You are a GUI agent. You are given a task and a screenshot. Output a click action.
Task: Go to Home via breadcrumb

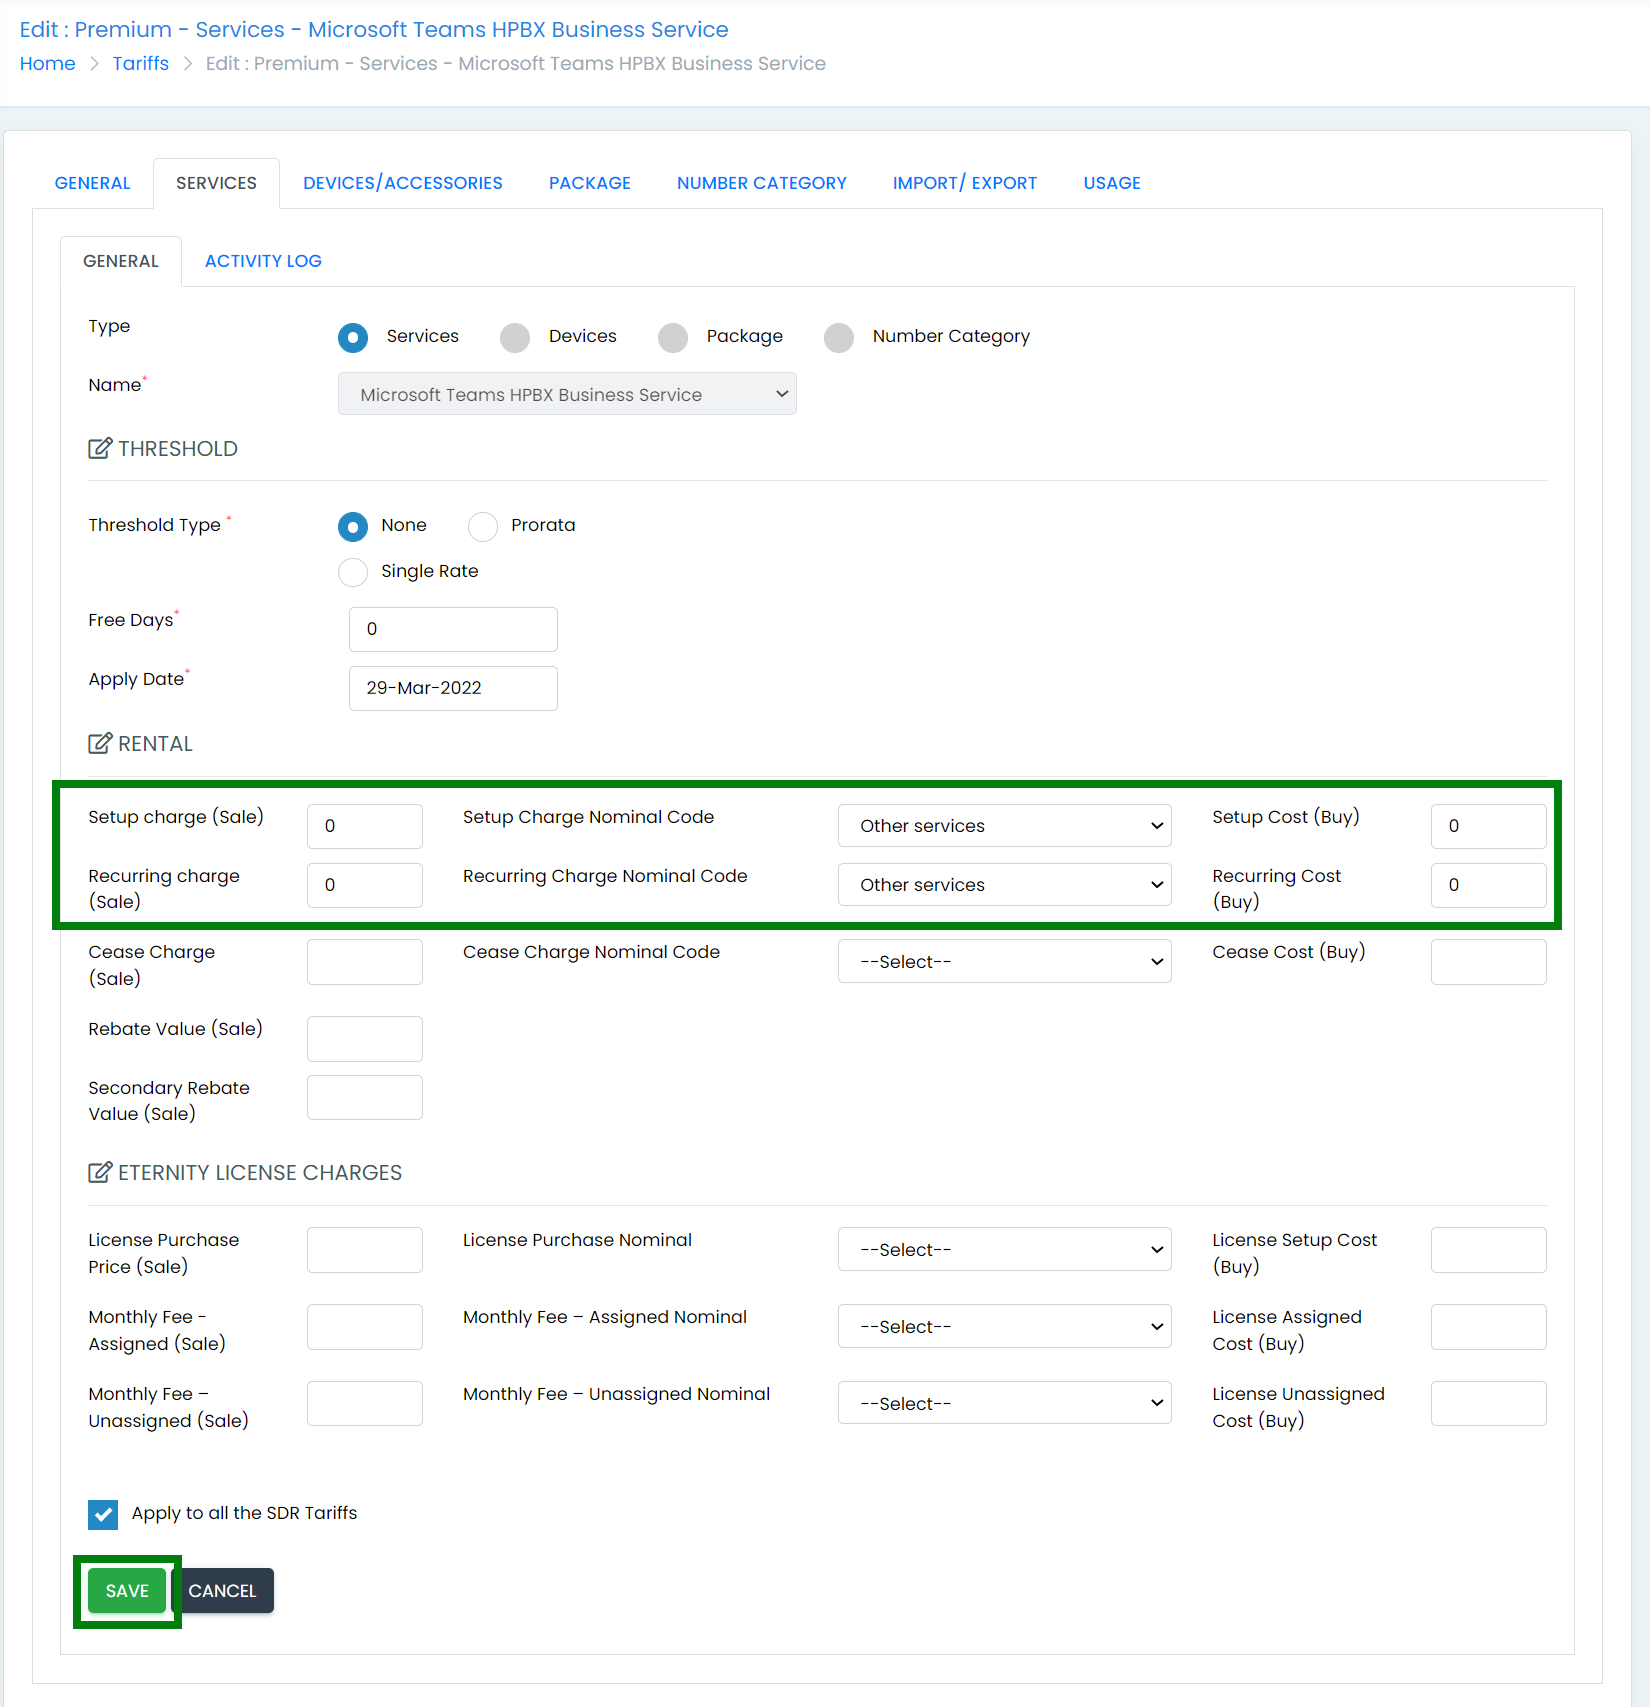[48, 63]
